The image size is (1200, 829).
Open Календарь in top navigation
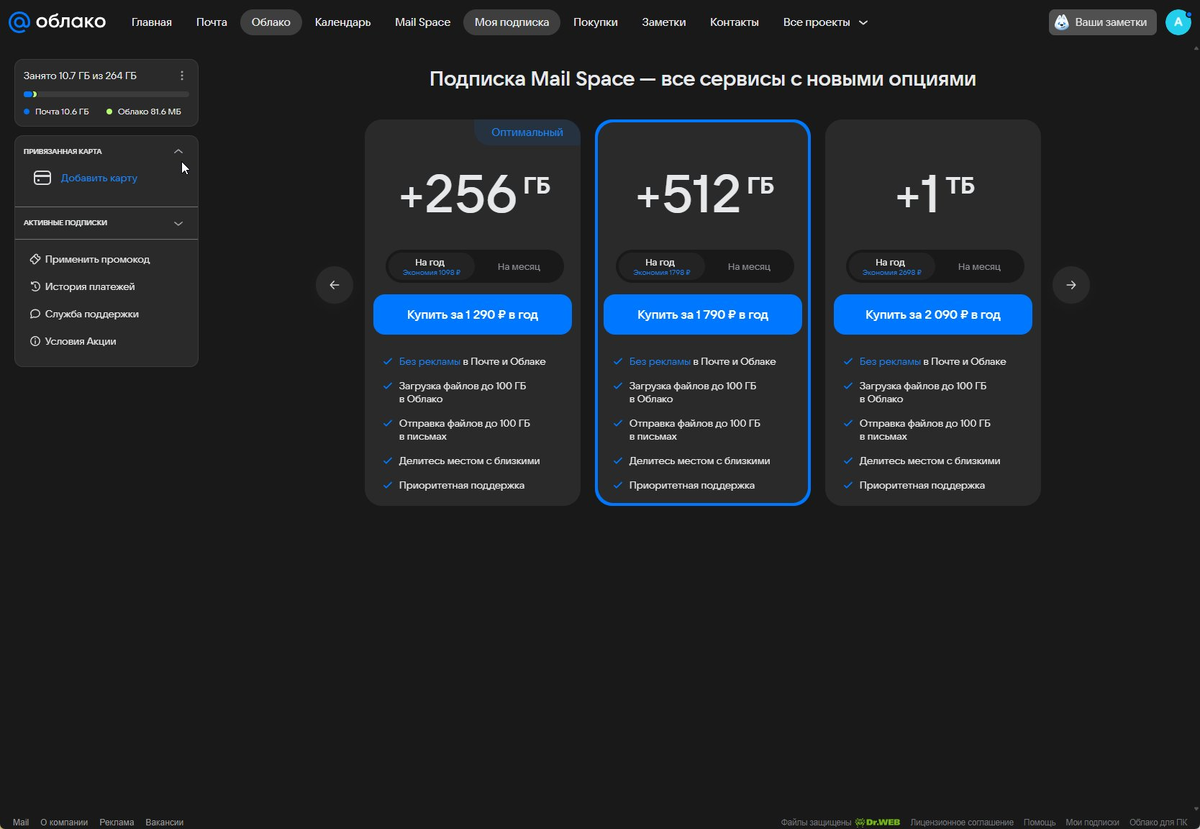(x=342, y=22)
